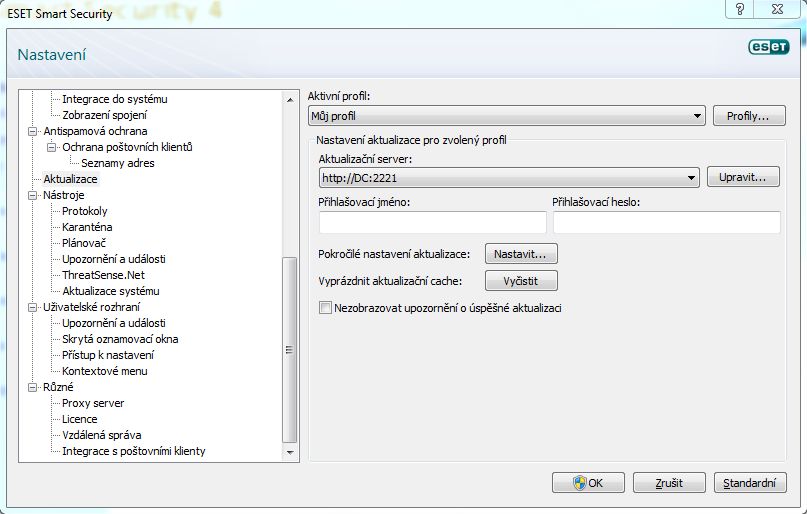
Task: Select the 'Aktualizace' tree item
Action: pos(70,179)
